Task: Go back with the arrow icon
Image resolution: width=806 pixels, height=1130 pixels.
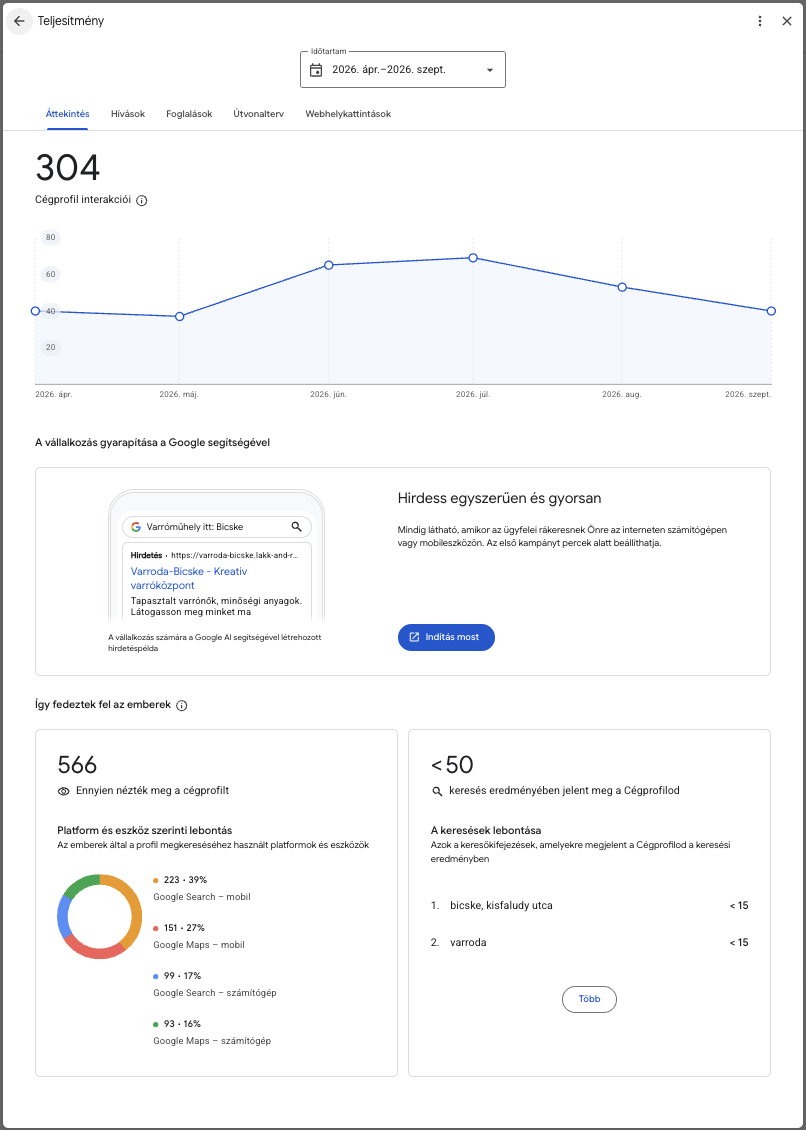Action: [19, 21]
